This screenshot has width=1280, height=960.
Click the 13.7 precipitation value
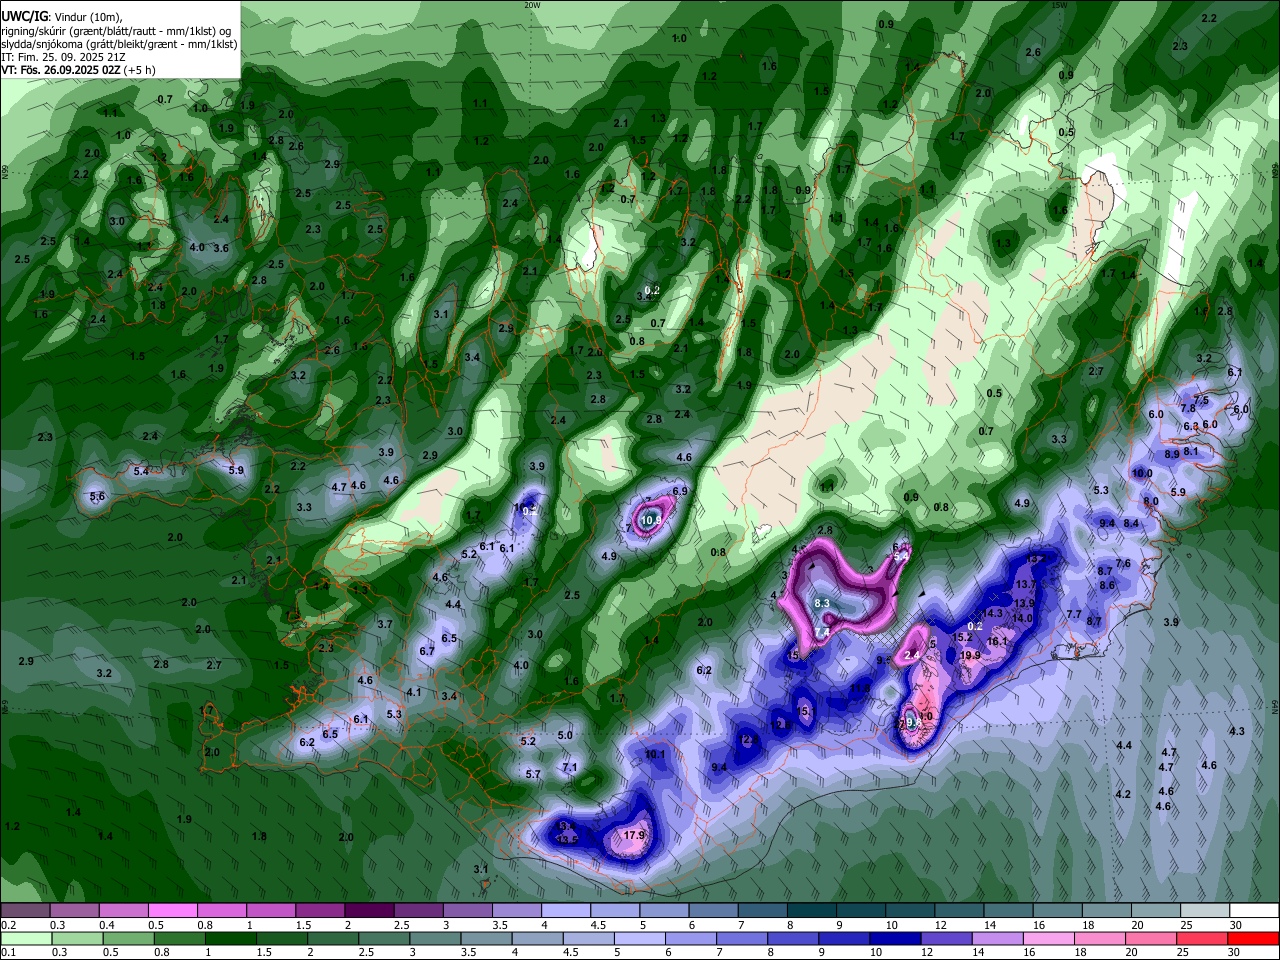[x=1025, y=585]
